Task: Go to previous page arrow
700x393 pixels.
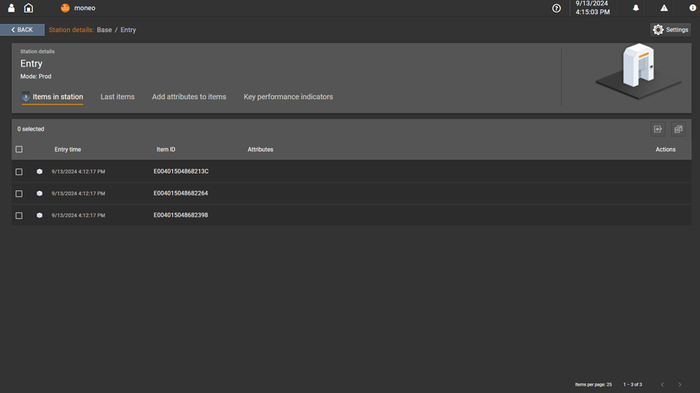Action: click(662, 385)
